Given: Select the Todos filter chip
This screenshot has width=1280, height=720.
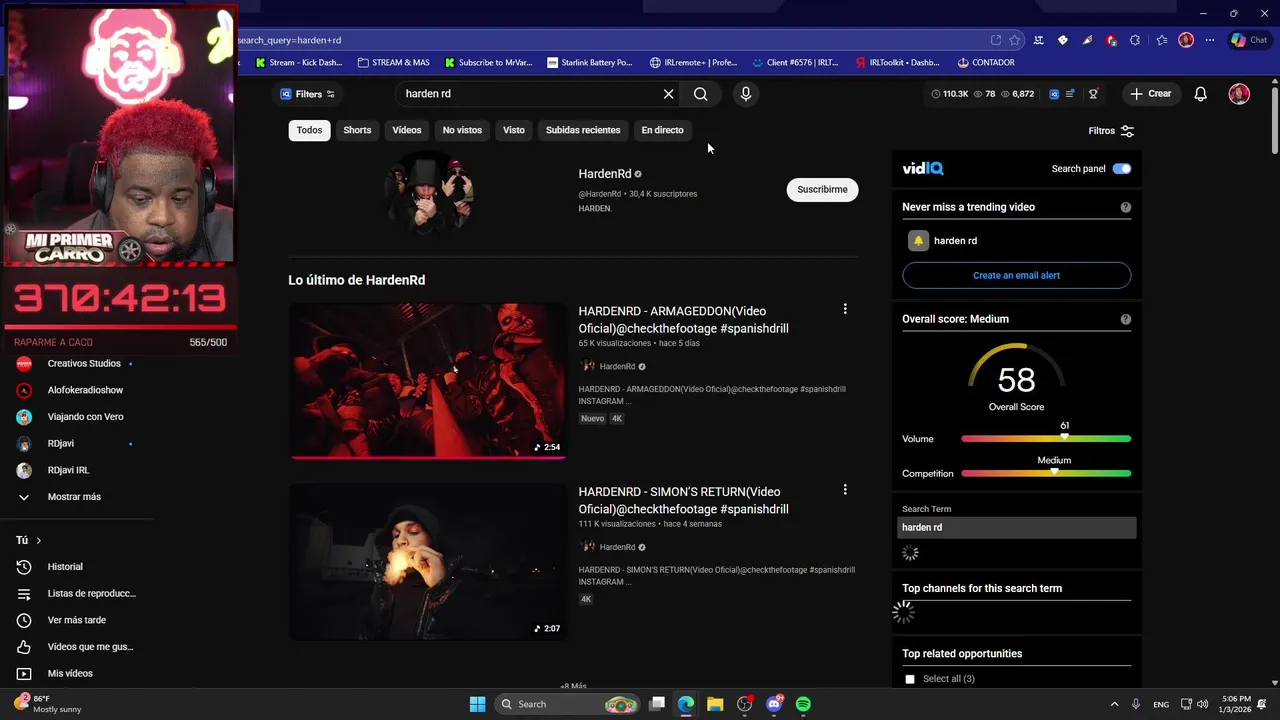Looking at the screenshot, I should click(309, 130).
